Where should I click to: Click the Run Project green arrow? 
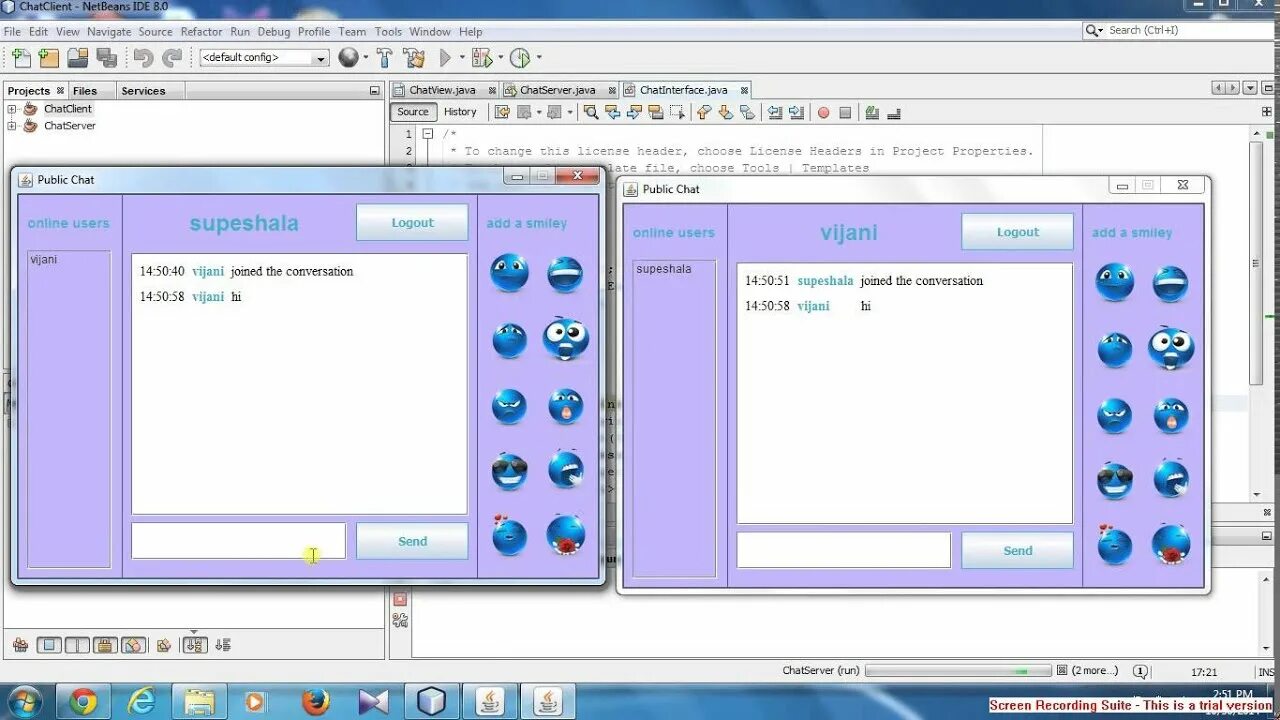click(x=446, y=58)
